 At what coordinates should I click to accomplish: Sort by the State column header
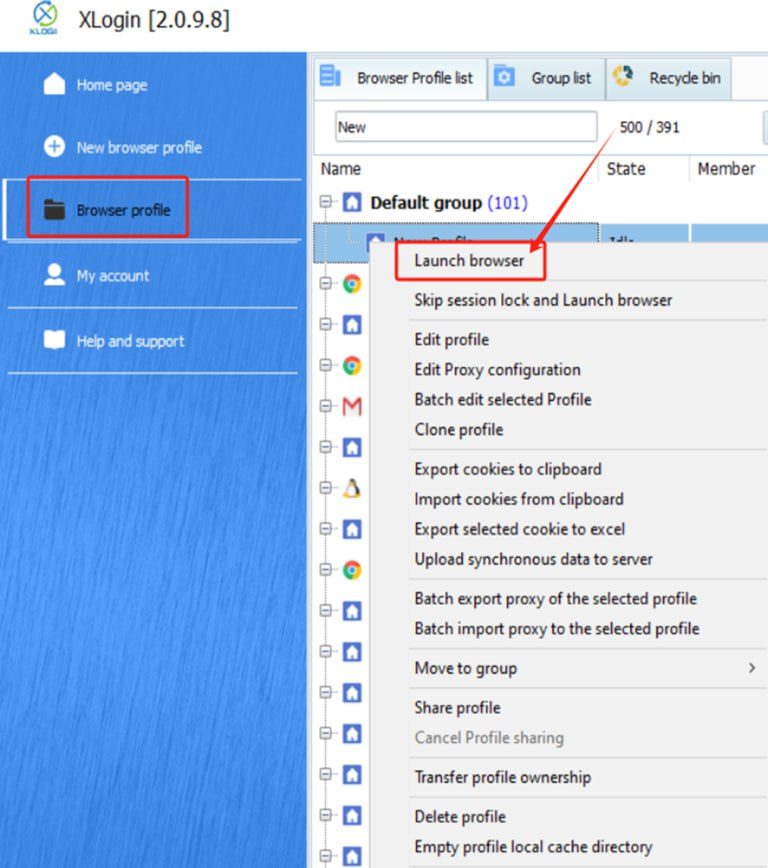pos(626,169)
